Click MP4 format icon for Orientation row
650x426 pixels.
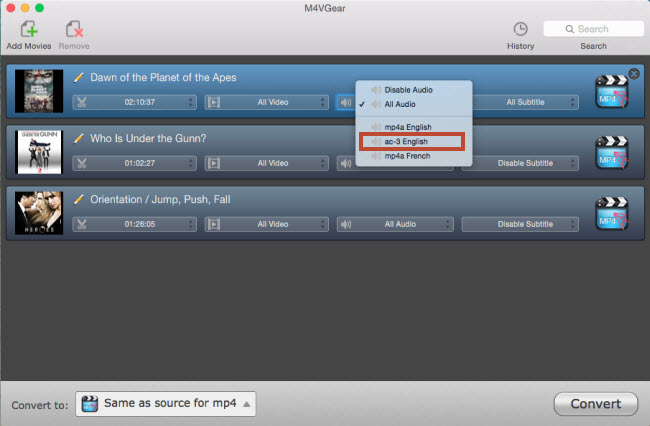coord(610,213)
